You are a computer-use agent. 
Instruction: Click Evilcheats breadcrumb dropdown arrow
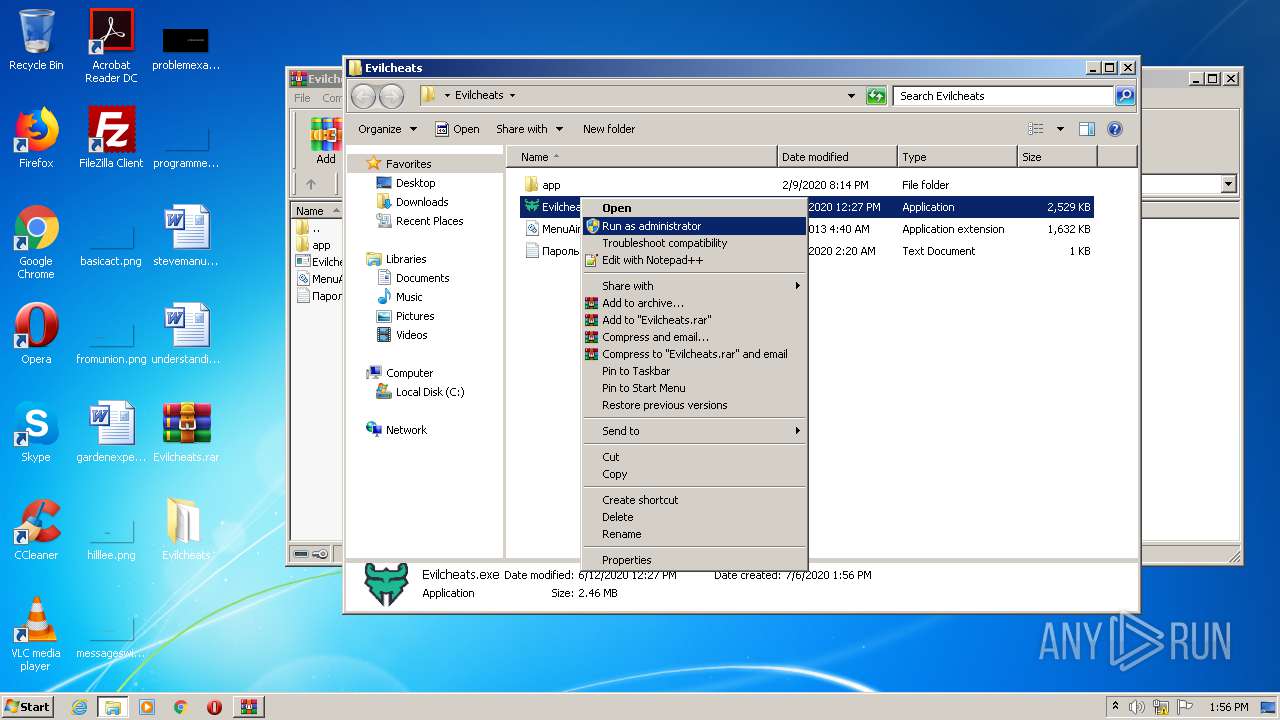pyautogui.click(x=512, y=96)
